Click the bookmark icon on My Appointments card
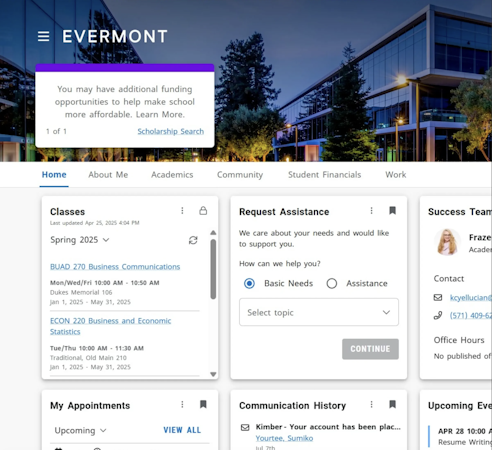492x450 pixels. (203, 404)
